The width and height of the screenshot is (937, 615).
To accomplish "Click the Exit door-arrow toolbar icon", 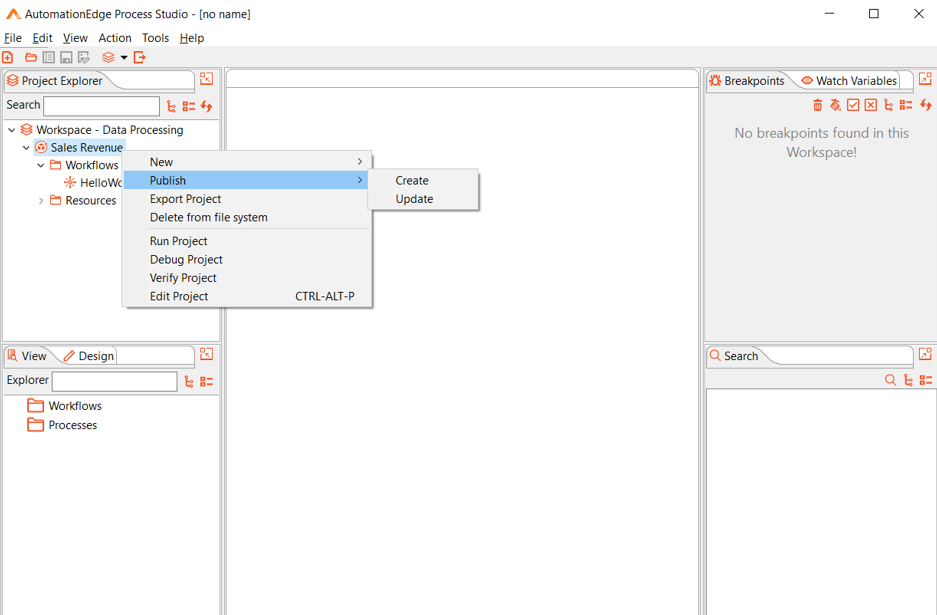I will (140, 57).
